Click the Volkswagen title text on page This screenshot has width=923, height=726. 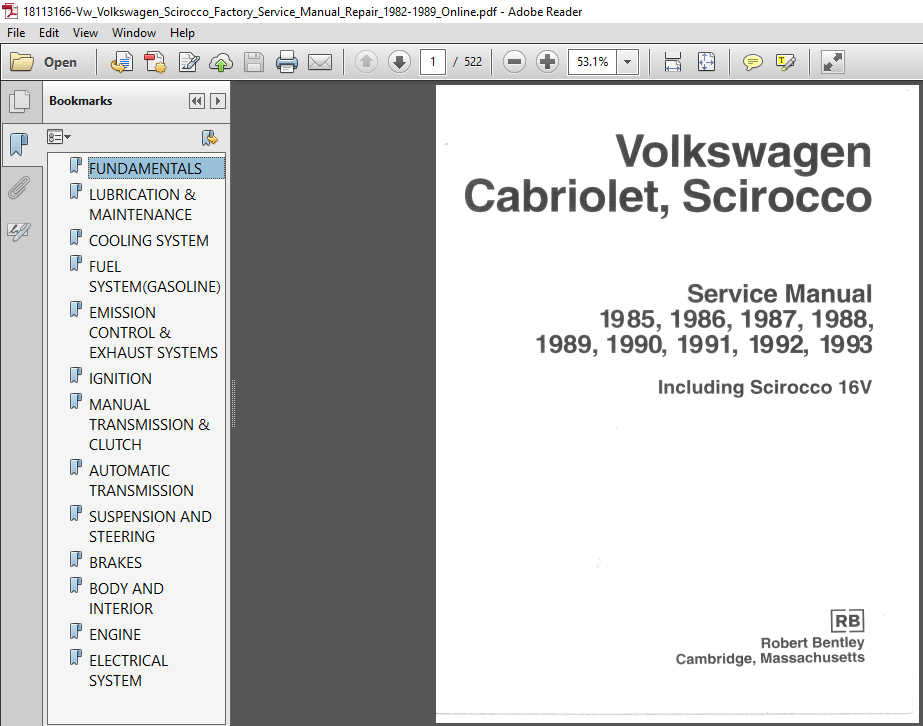coord(743,152)
